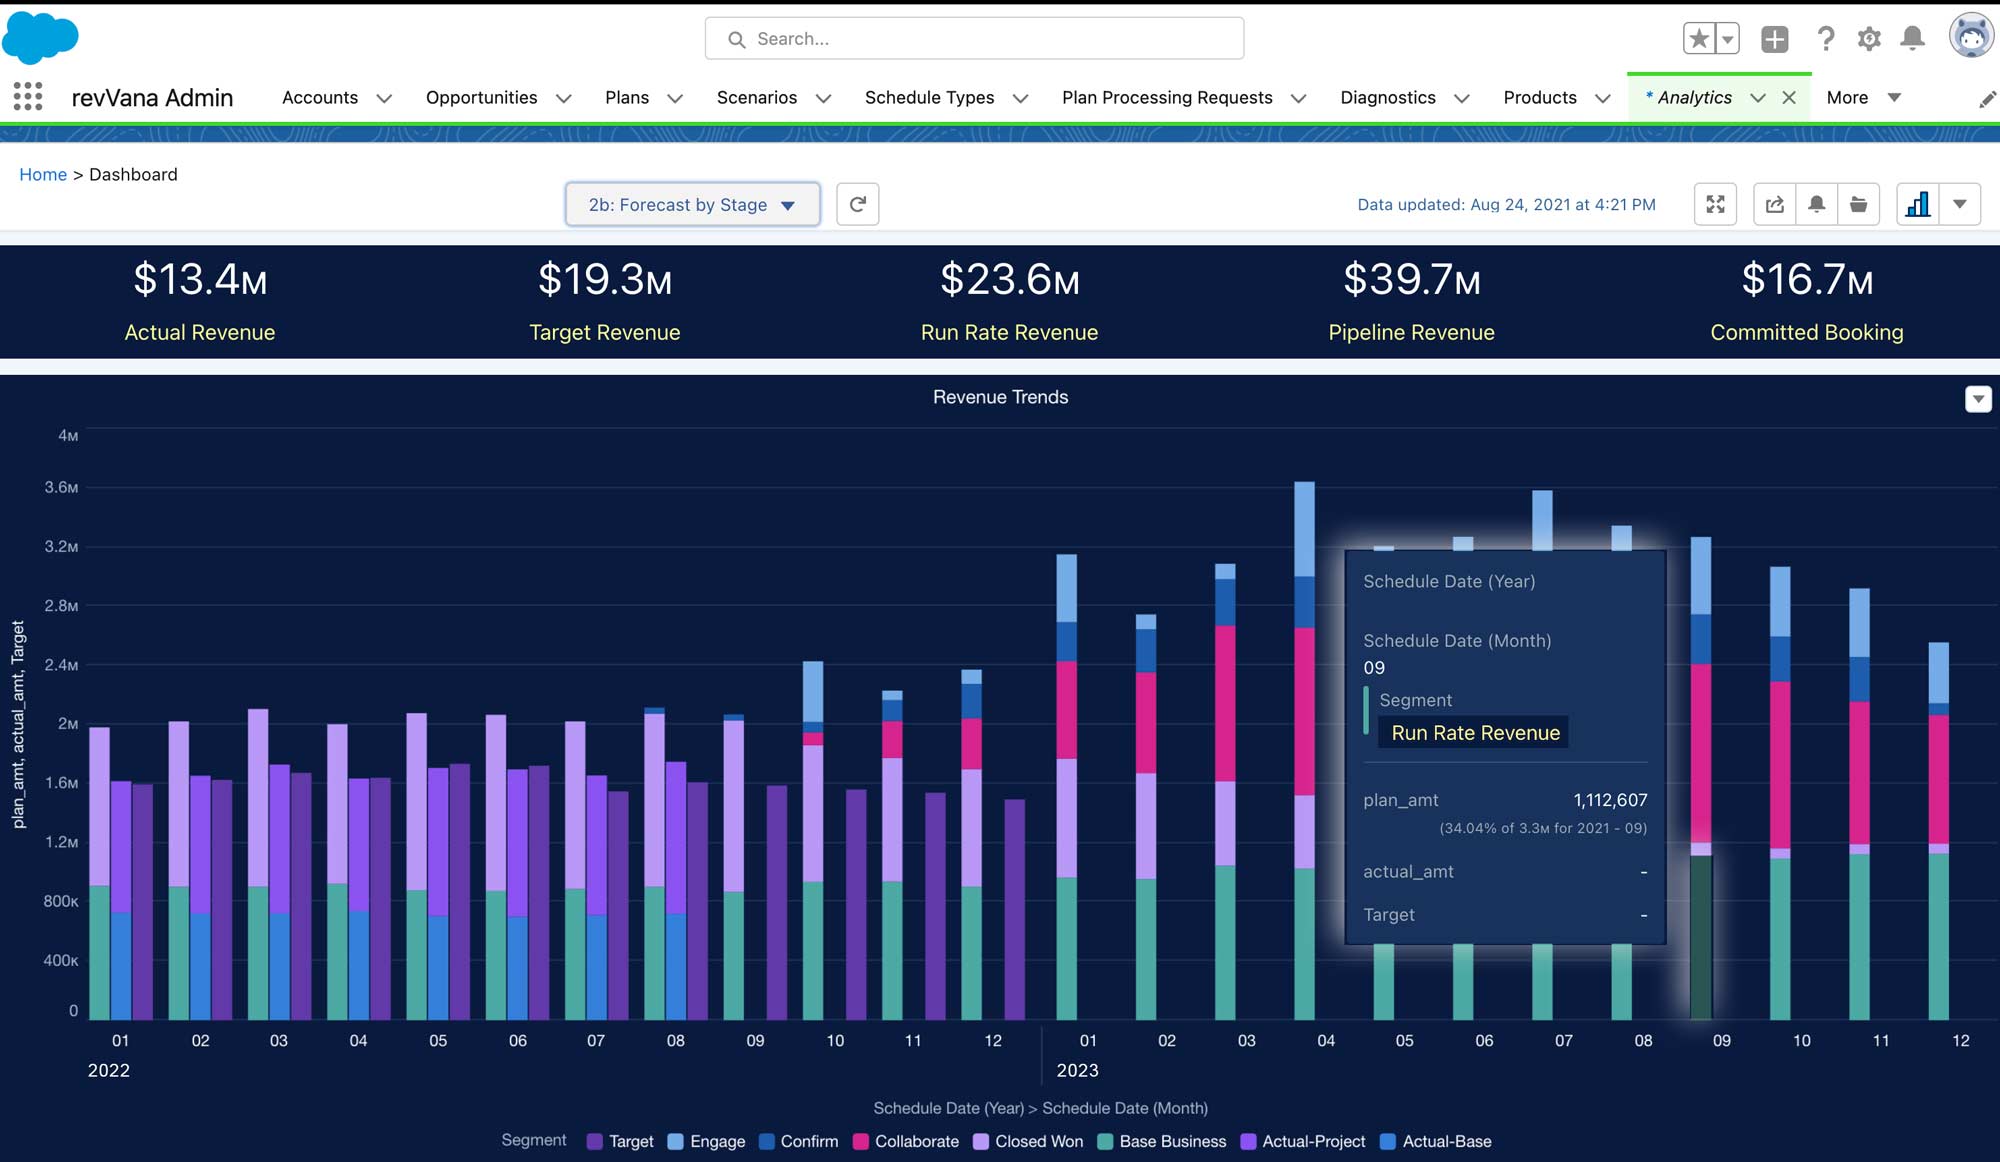Click the Favorites star icon

(1698, 39)
